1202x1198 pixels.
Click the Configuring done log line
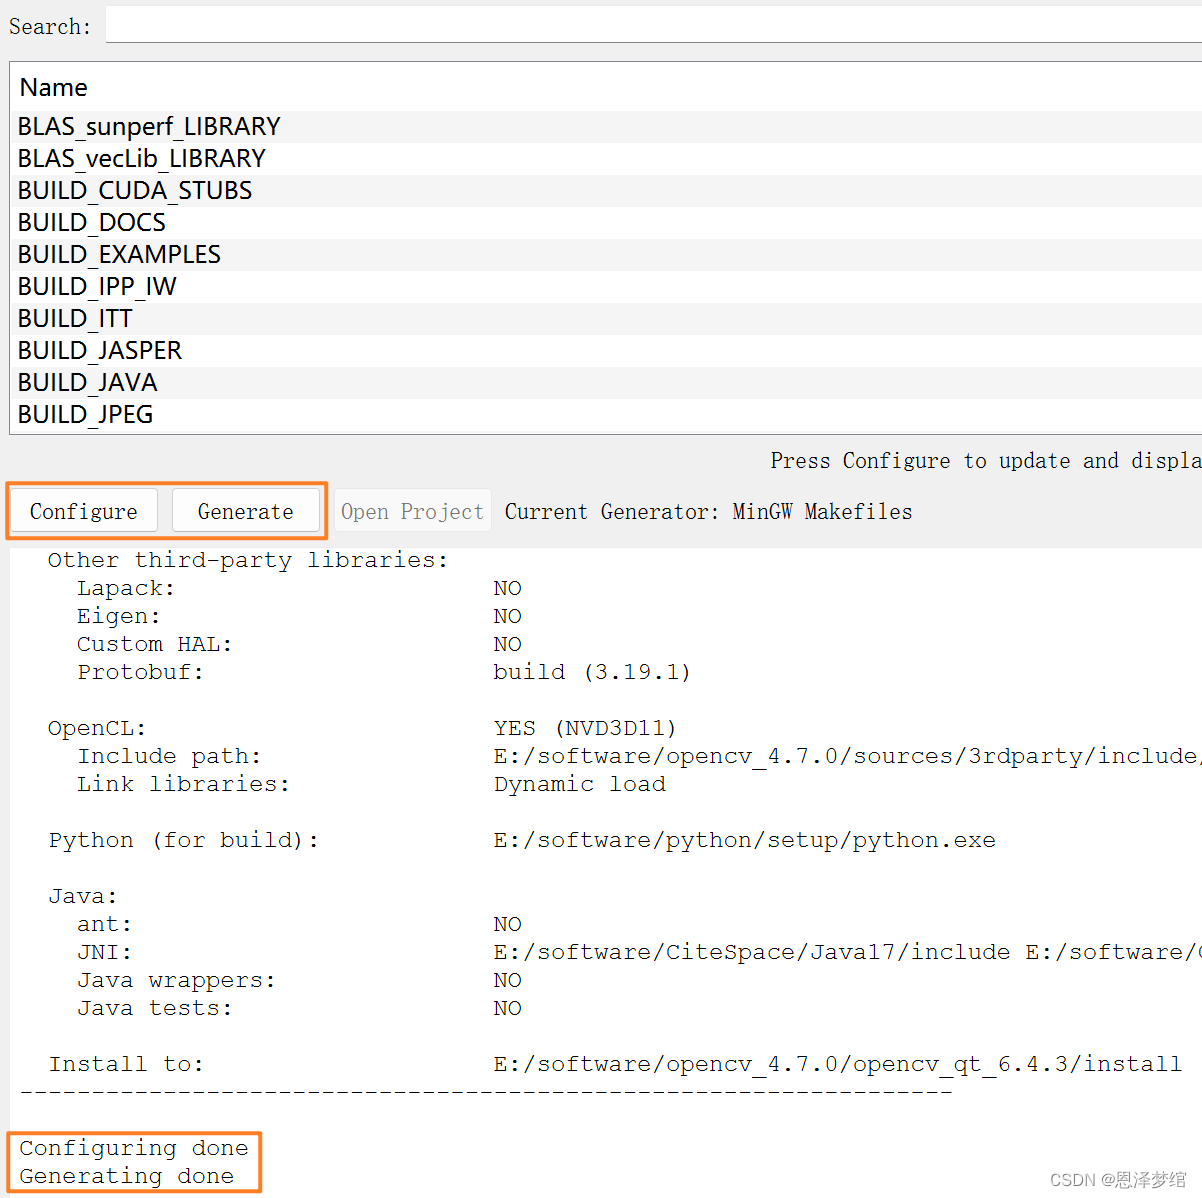[x=134, y=1148]
